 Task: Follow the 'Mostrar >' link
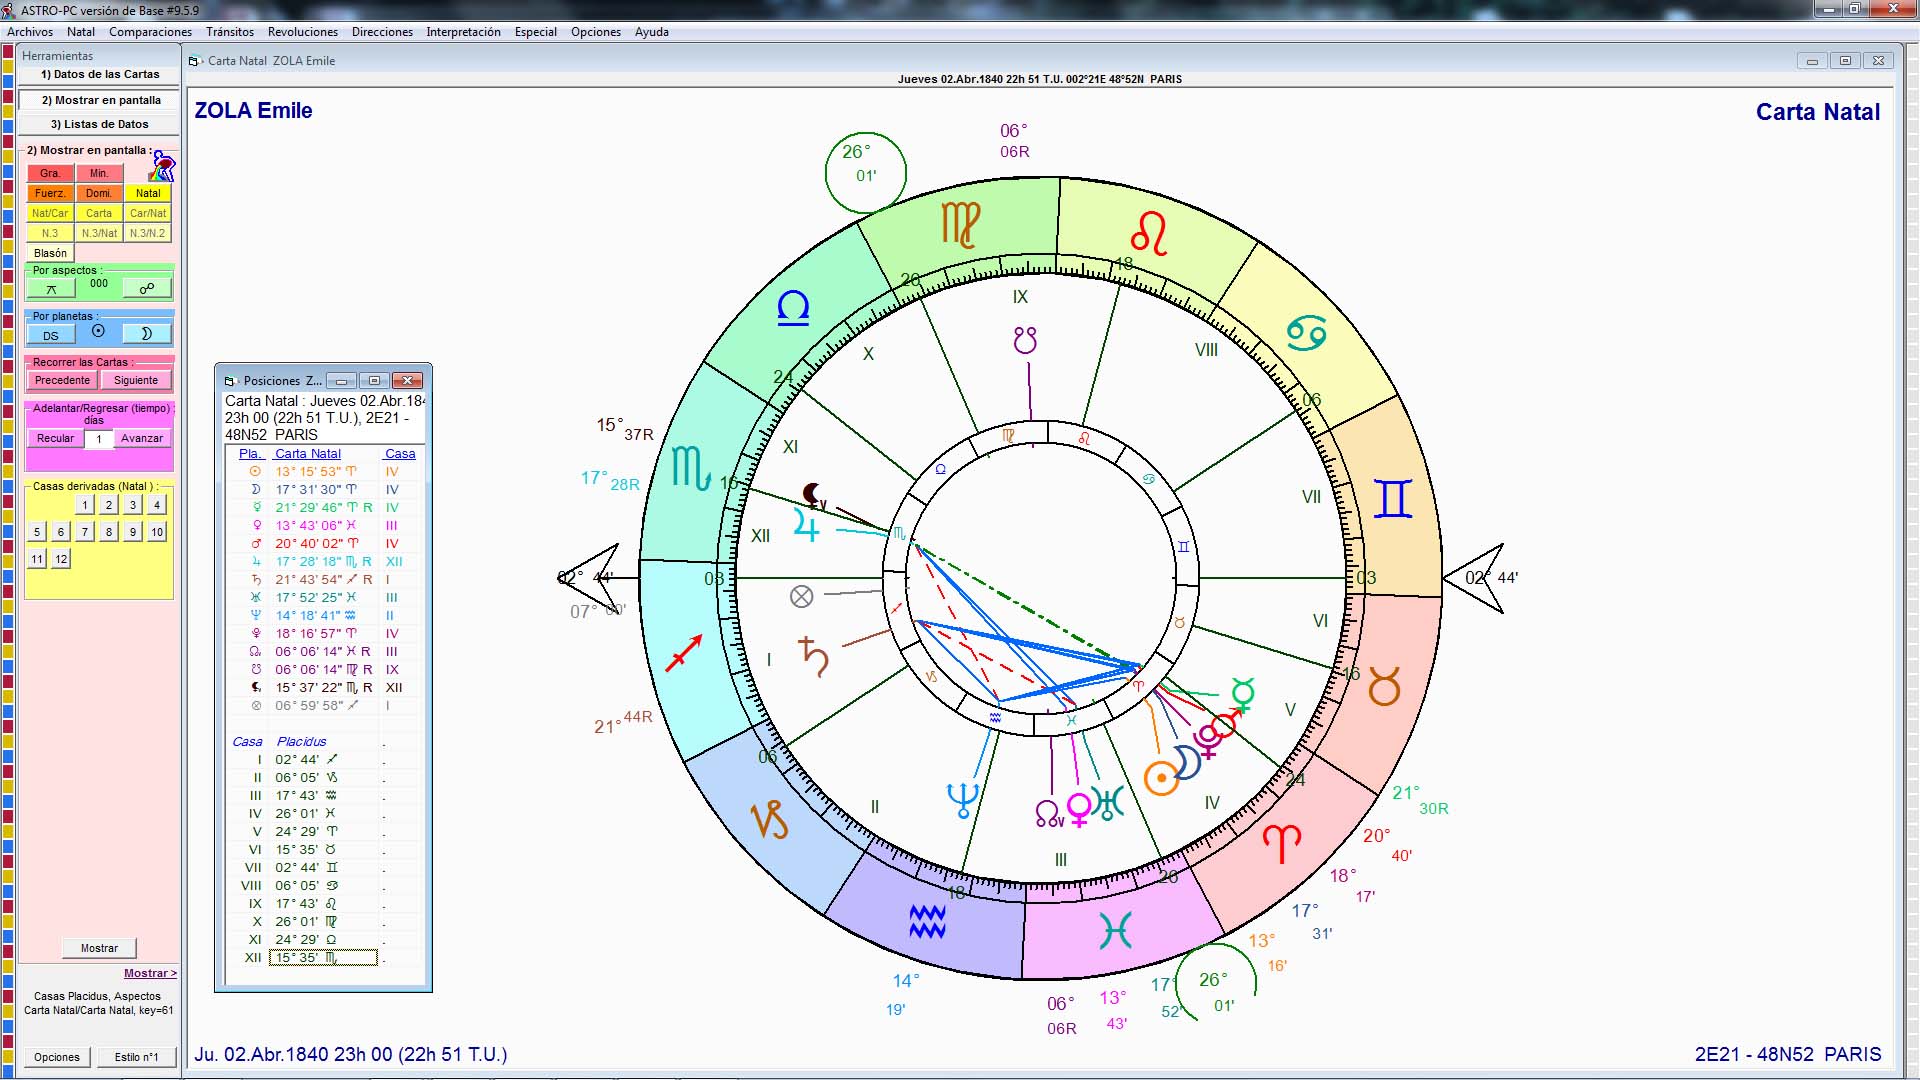pos(150,973)
